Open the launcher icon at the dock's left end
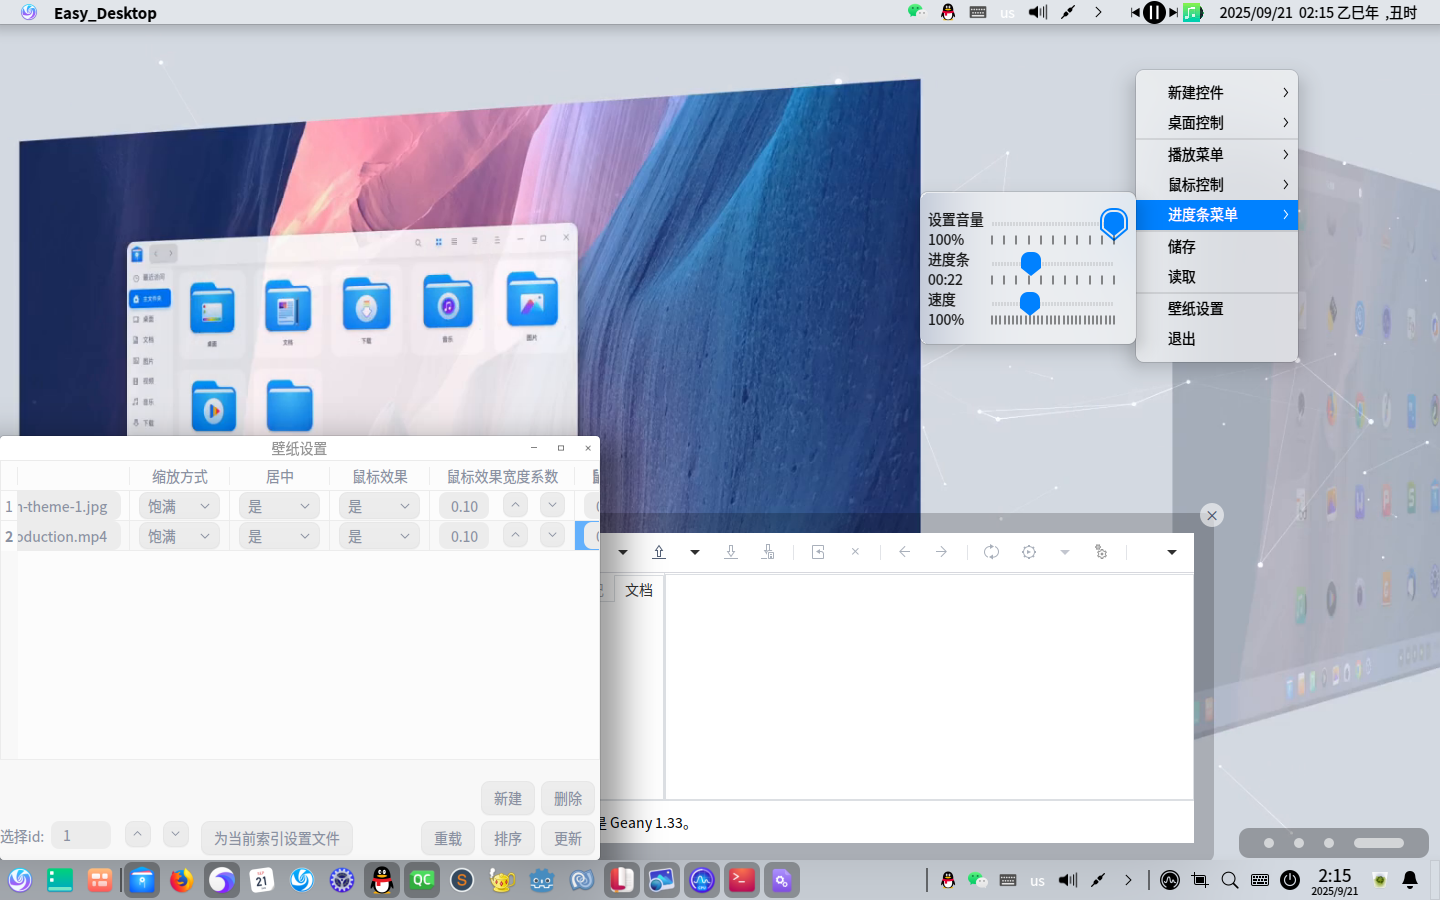Image resolution: width=1440 pixels, height=900 pixels. (x=20, y=880)
